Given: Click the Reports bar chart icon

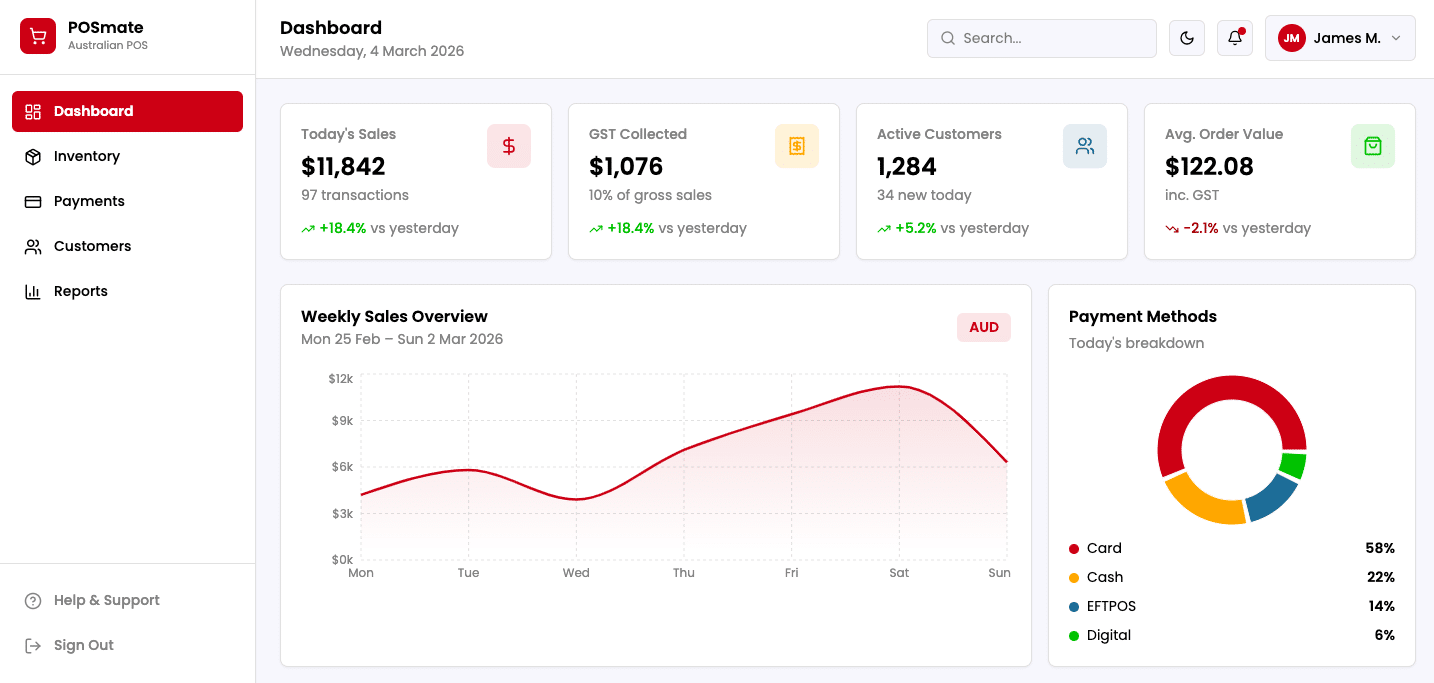Looking at the screenshot, I should tap(33, 292).
